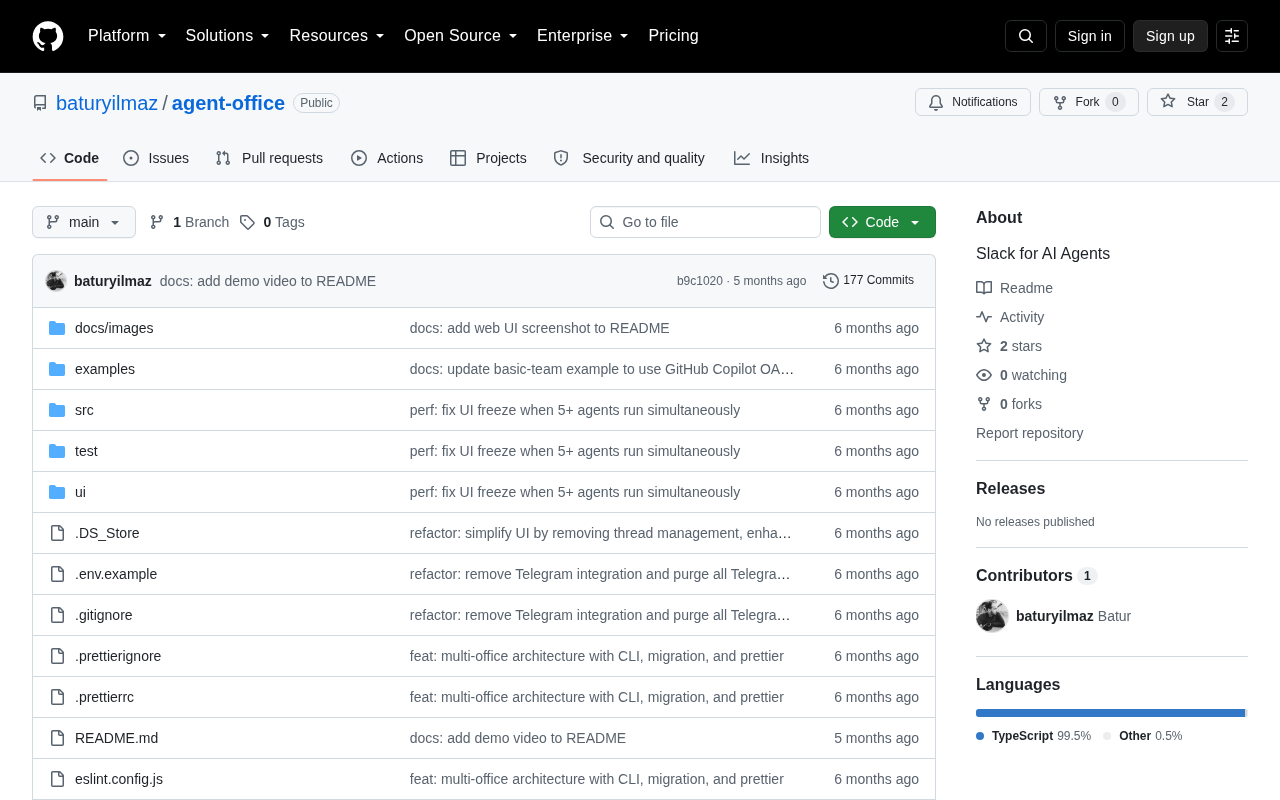1280x800 pixels.
Task: Open the Report repository link
Action: [x=1029, y=433]
